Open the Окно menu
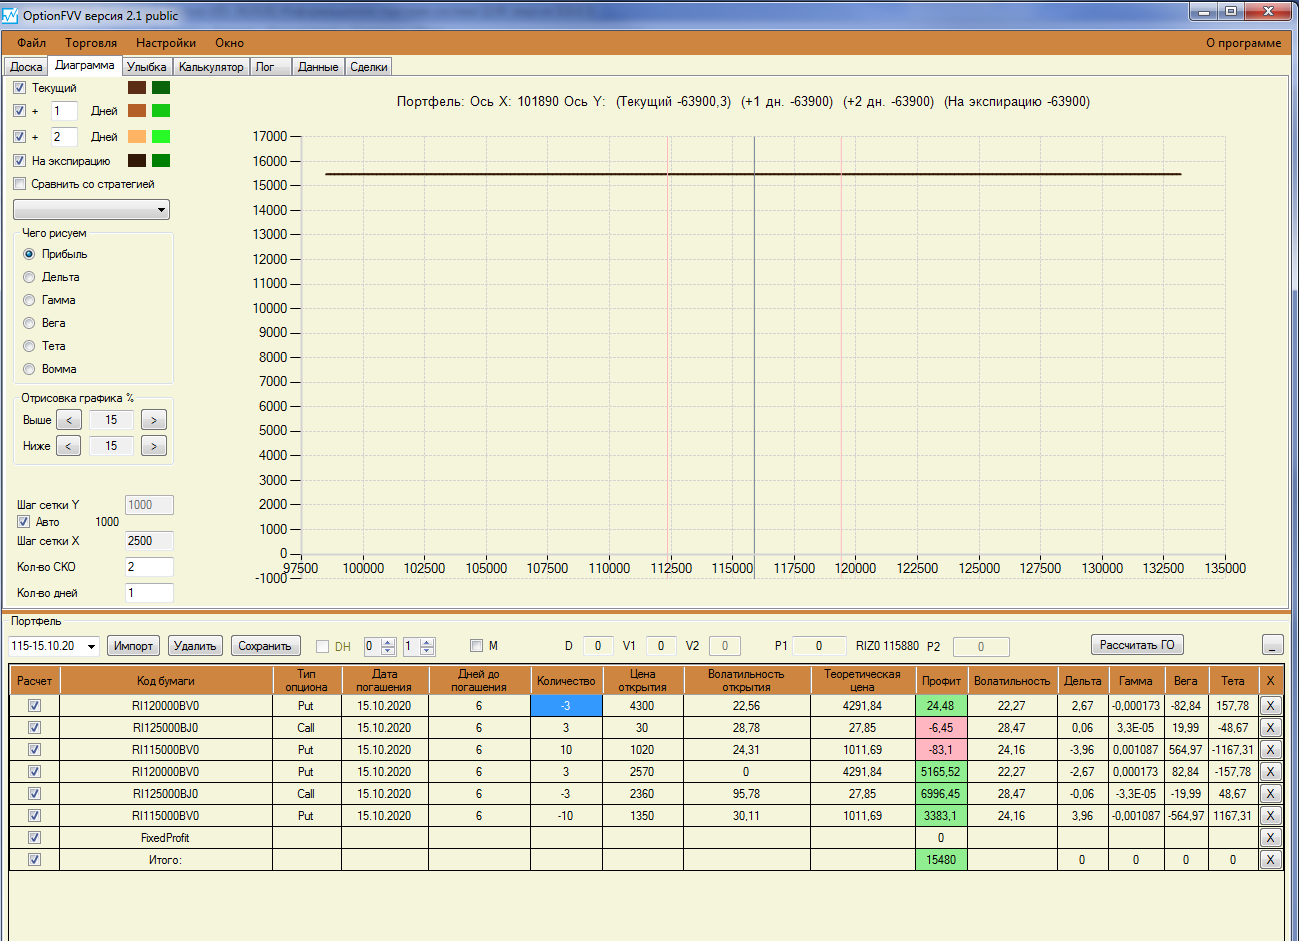 (229, 43)
